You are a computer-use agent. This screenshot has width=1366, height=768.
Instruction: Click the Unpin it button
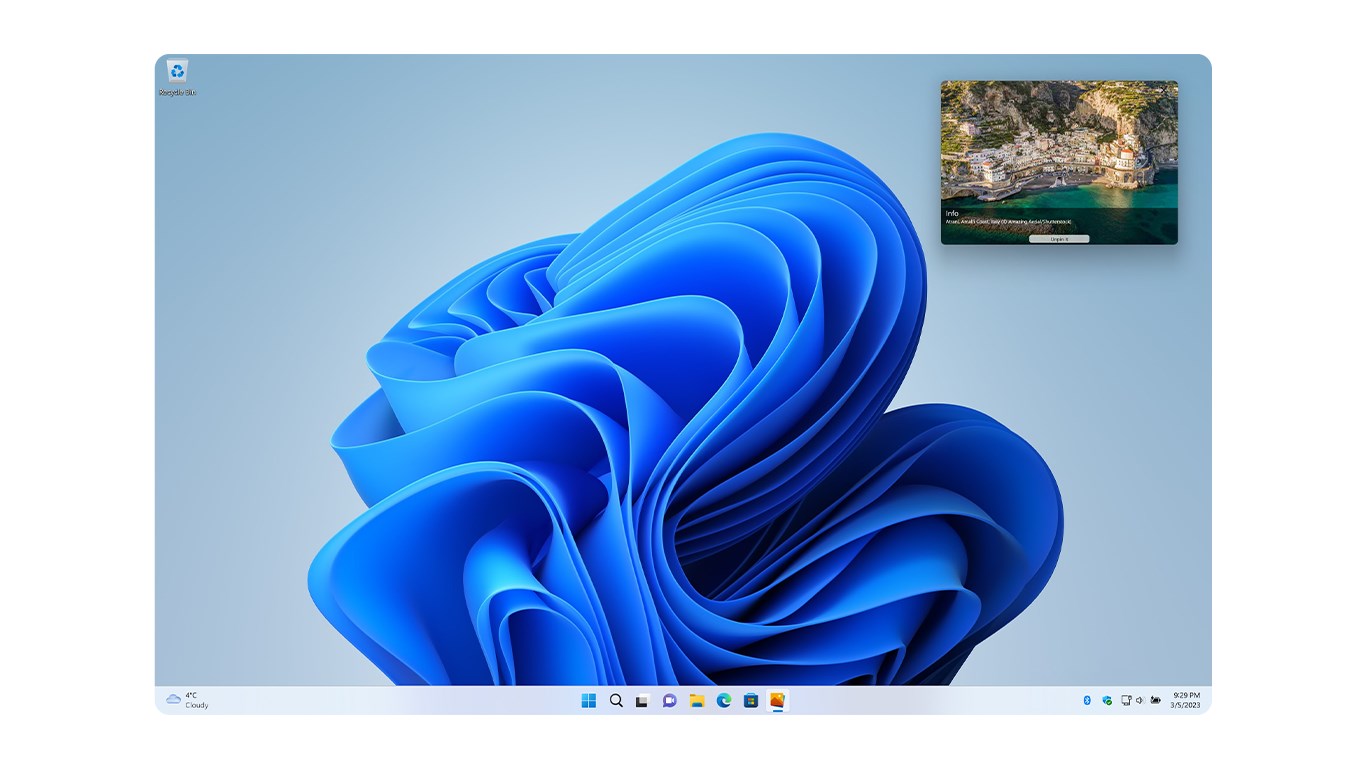tap(1059, 239)
